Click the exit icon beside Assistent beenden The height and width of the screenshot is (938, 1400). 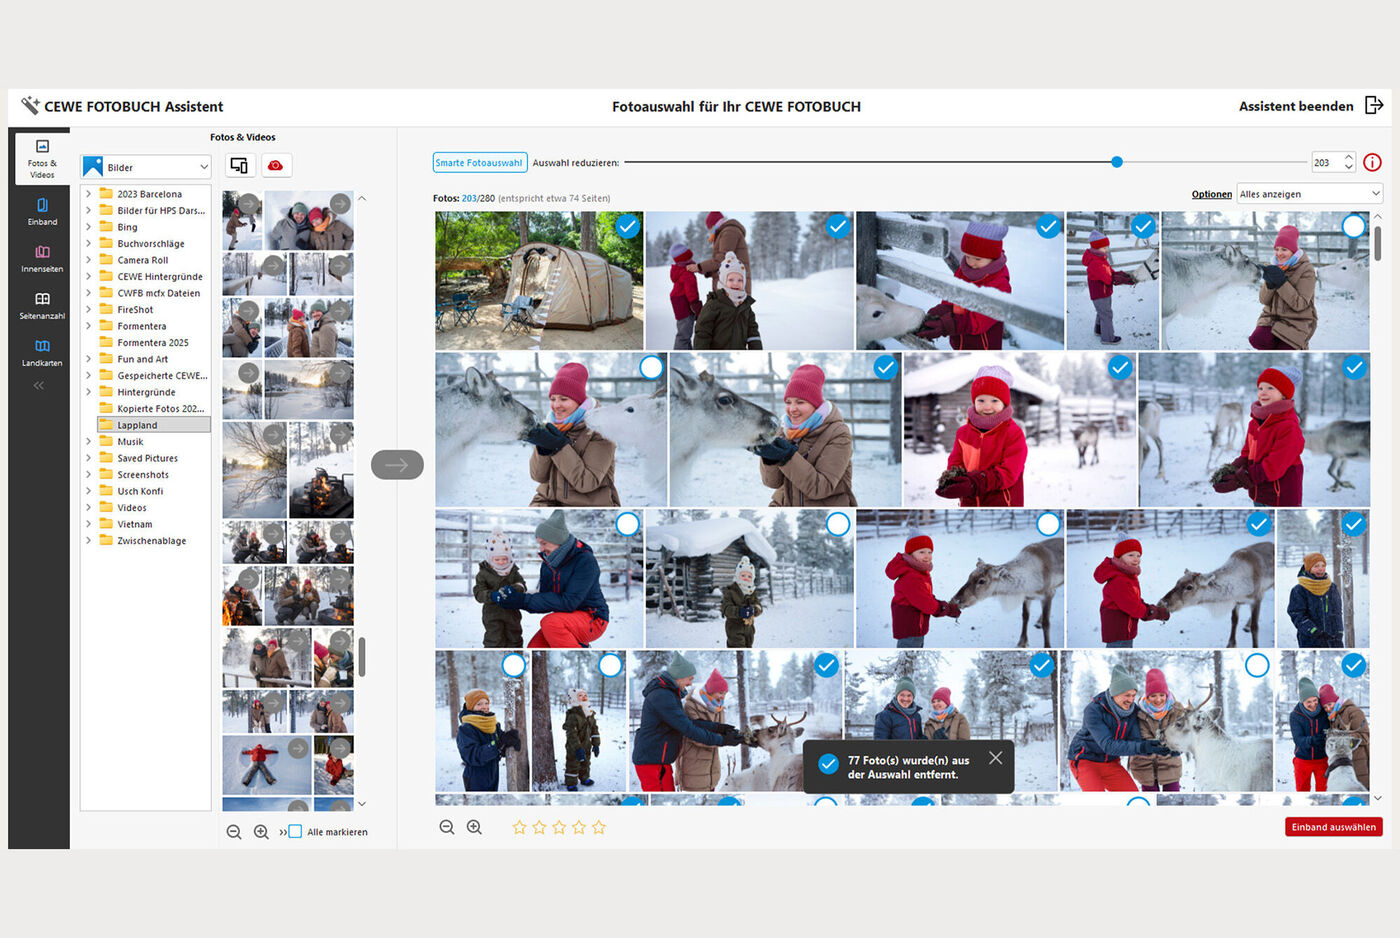pyautogui.click(x=1374, y=105)
